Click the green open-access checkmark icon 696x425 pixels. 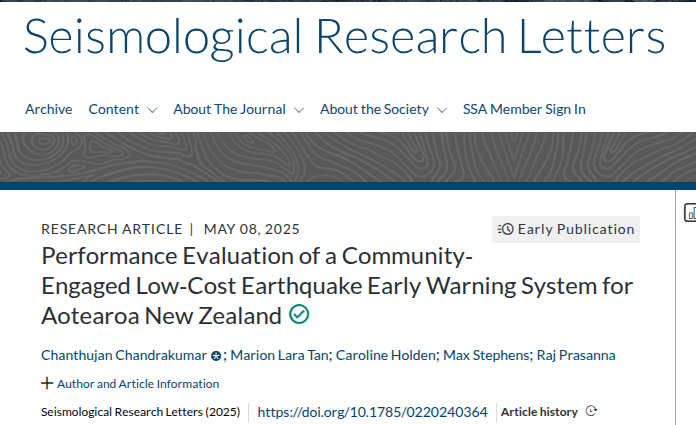pos(299,314)
